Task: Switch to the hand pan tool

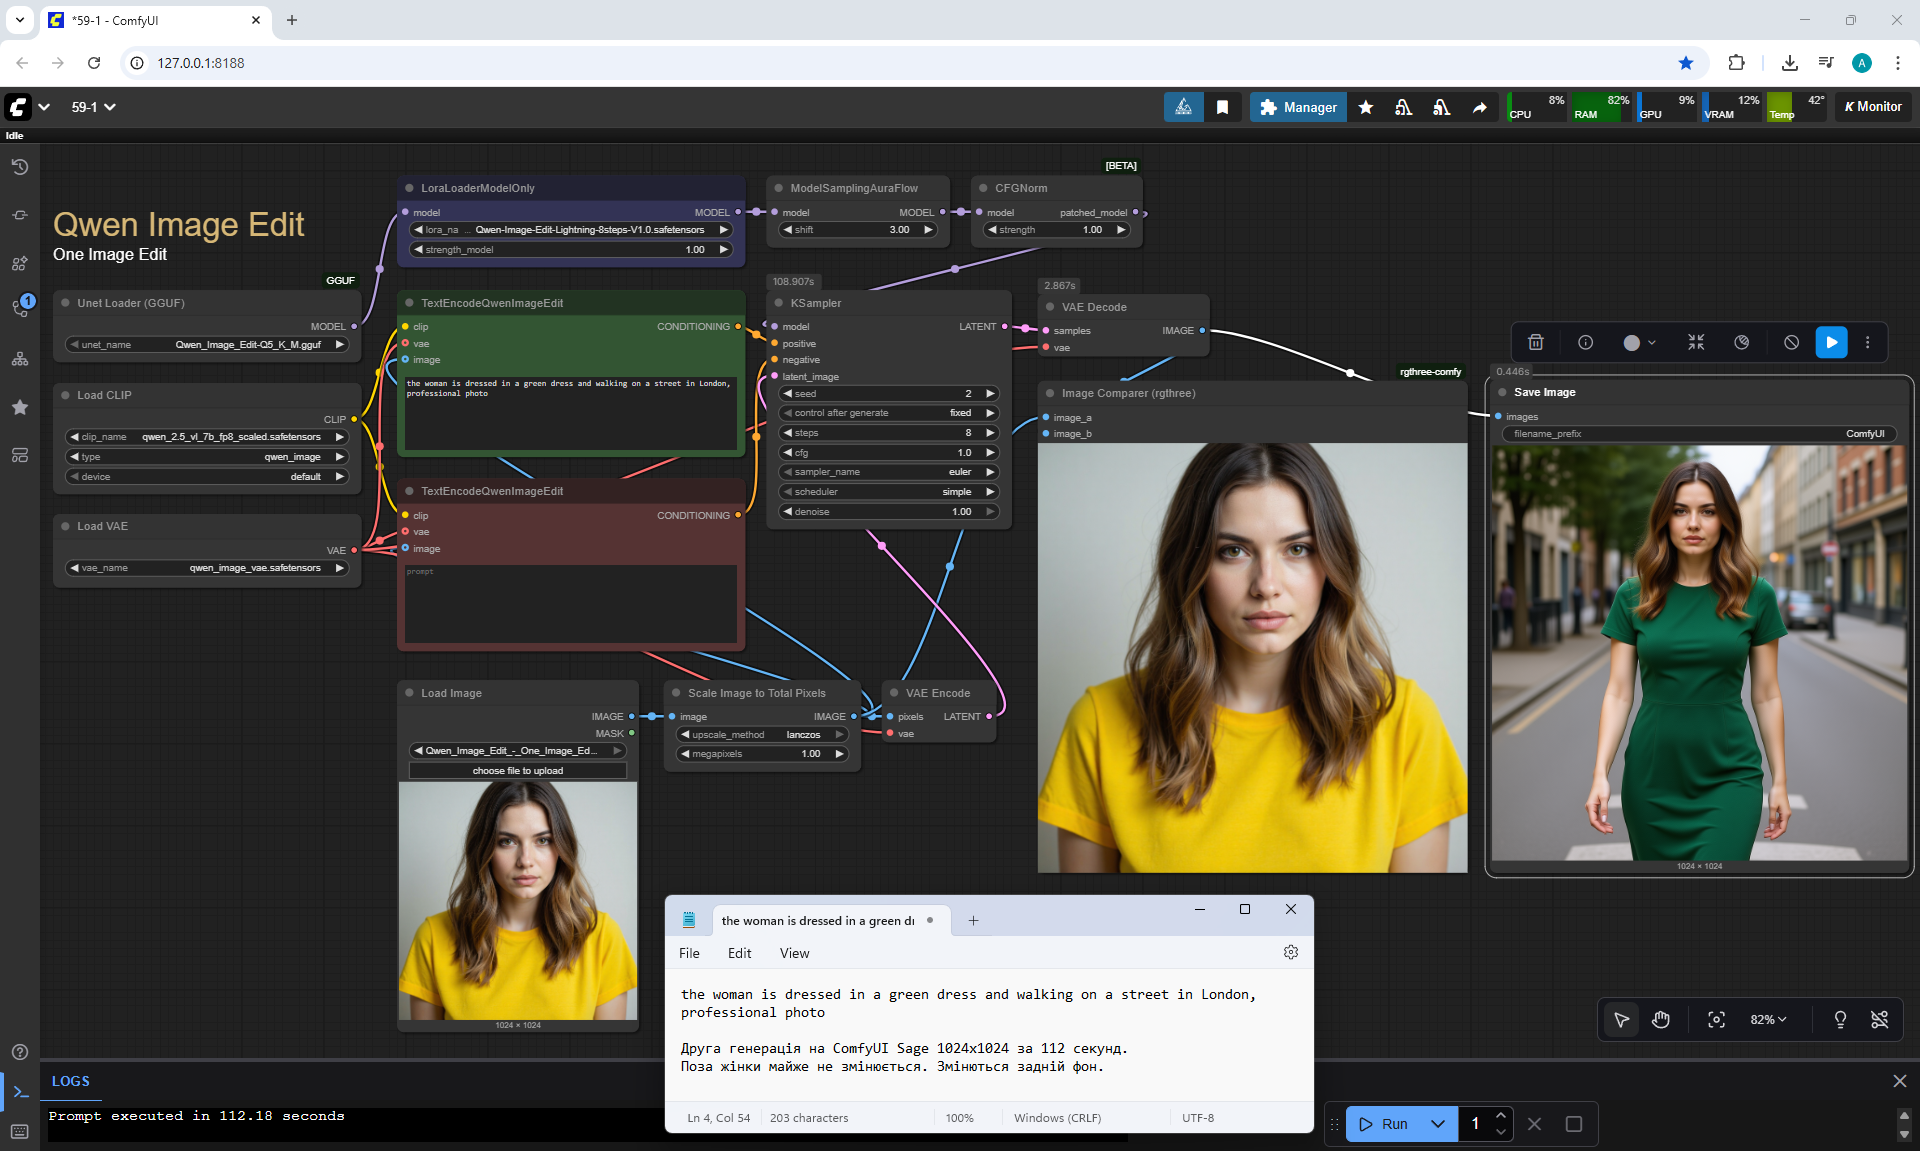Action: tap(1661, 1019)
